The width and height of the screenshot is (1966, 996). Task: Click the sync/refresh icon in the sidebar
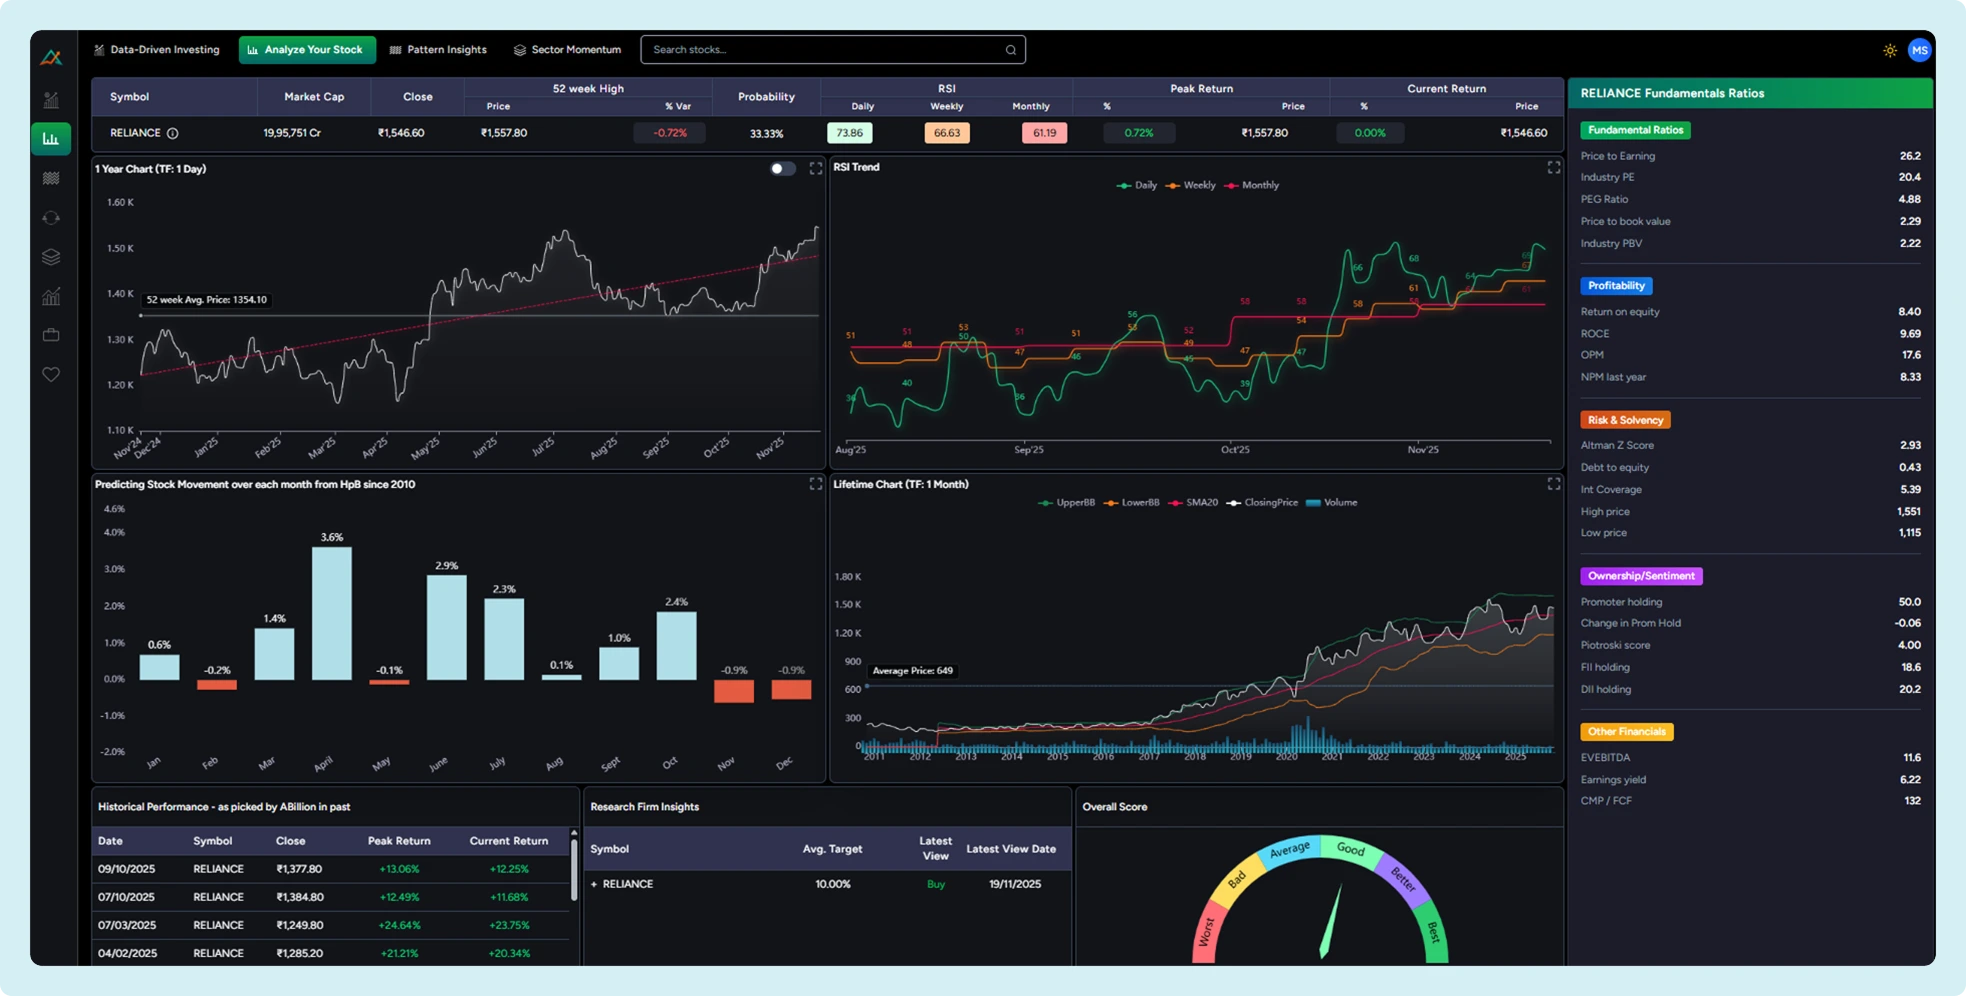pos(51,217)
